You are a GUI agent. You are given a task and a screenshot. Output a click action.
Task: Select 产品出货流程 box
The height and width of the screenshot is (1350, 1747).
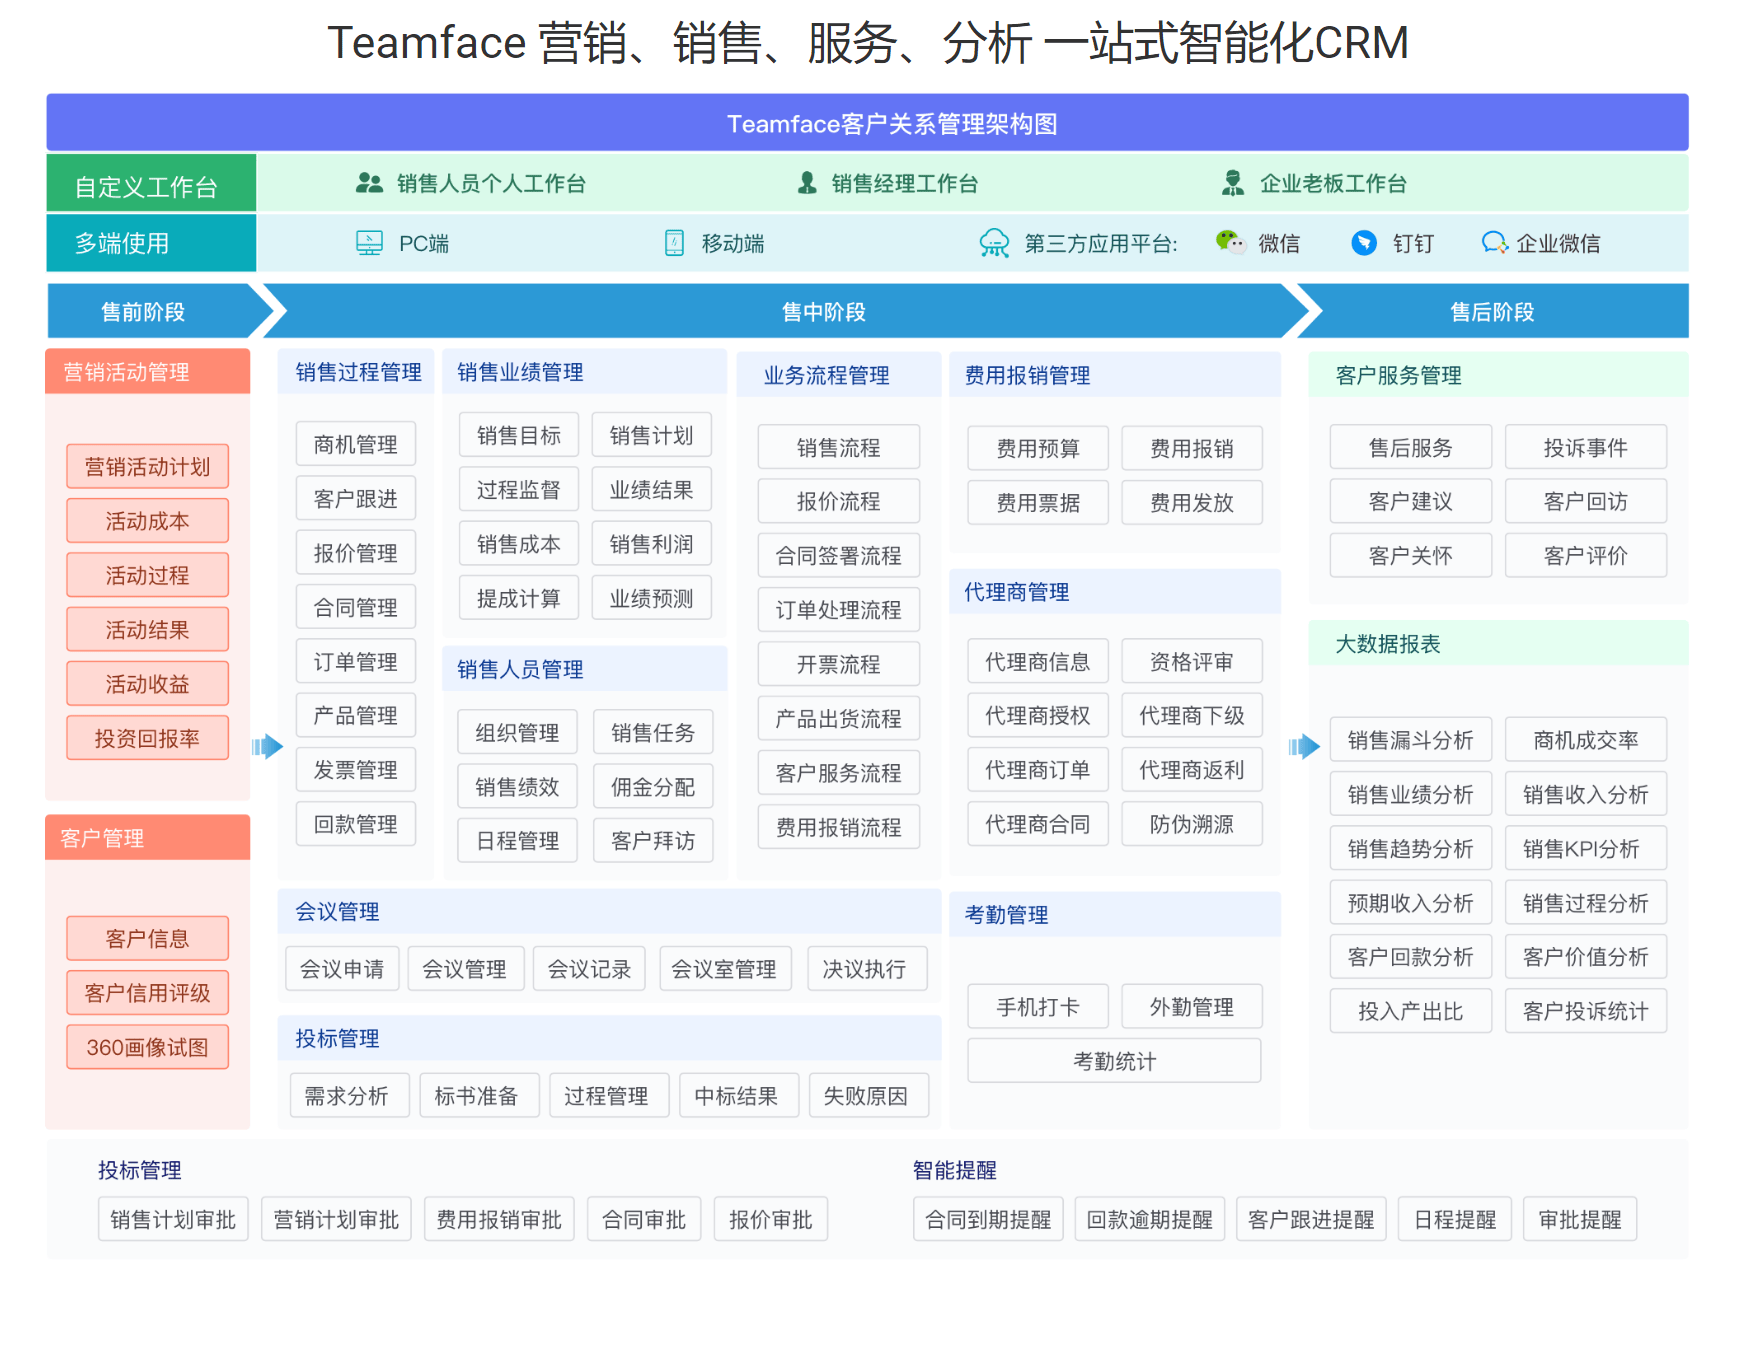coord(839,719)
